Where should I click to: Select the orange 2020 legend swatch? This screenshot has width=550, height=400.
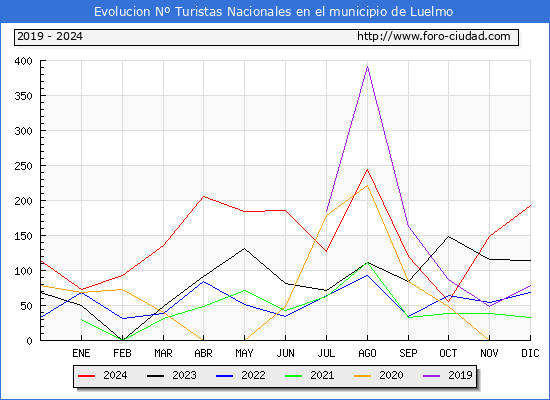363,376
